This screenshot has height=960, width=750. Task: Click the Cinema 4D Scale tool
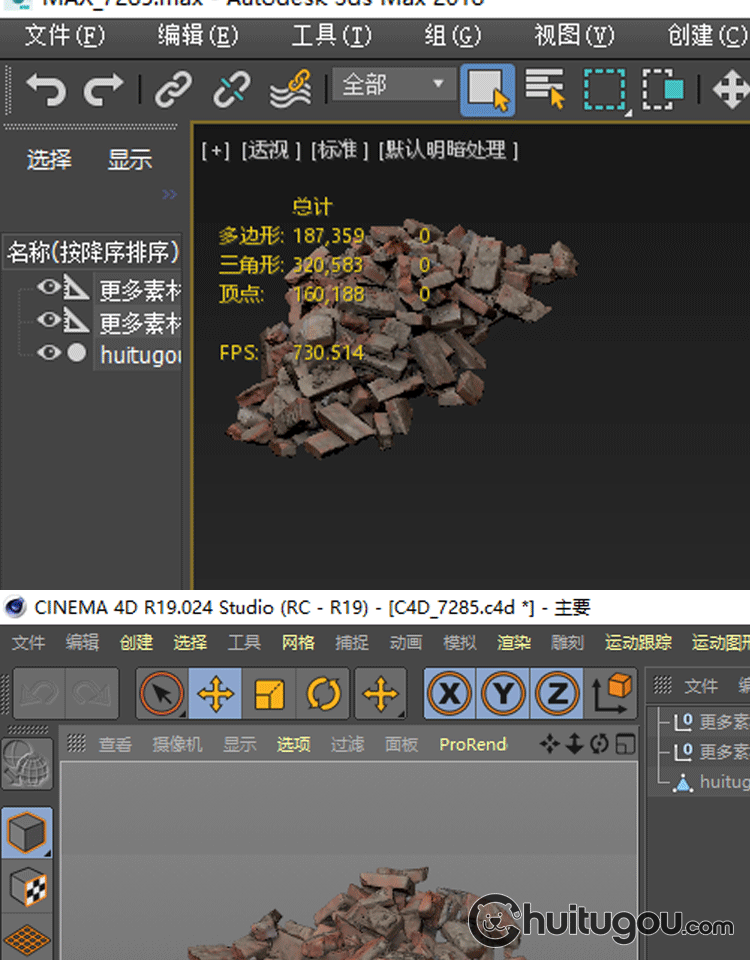pyautogui.click(x=269, y=694)
